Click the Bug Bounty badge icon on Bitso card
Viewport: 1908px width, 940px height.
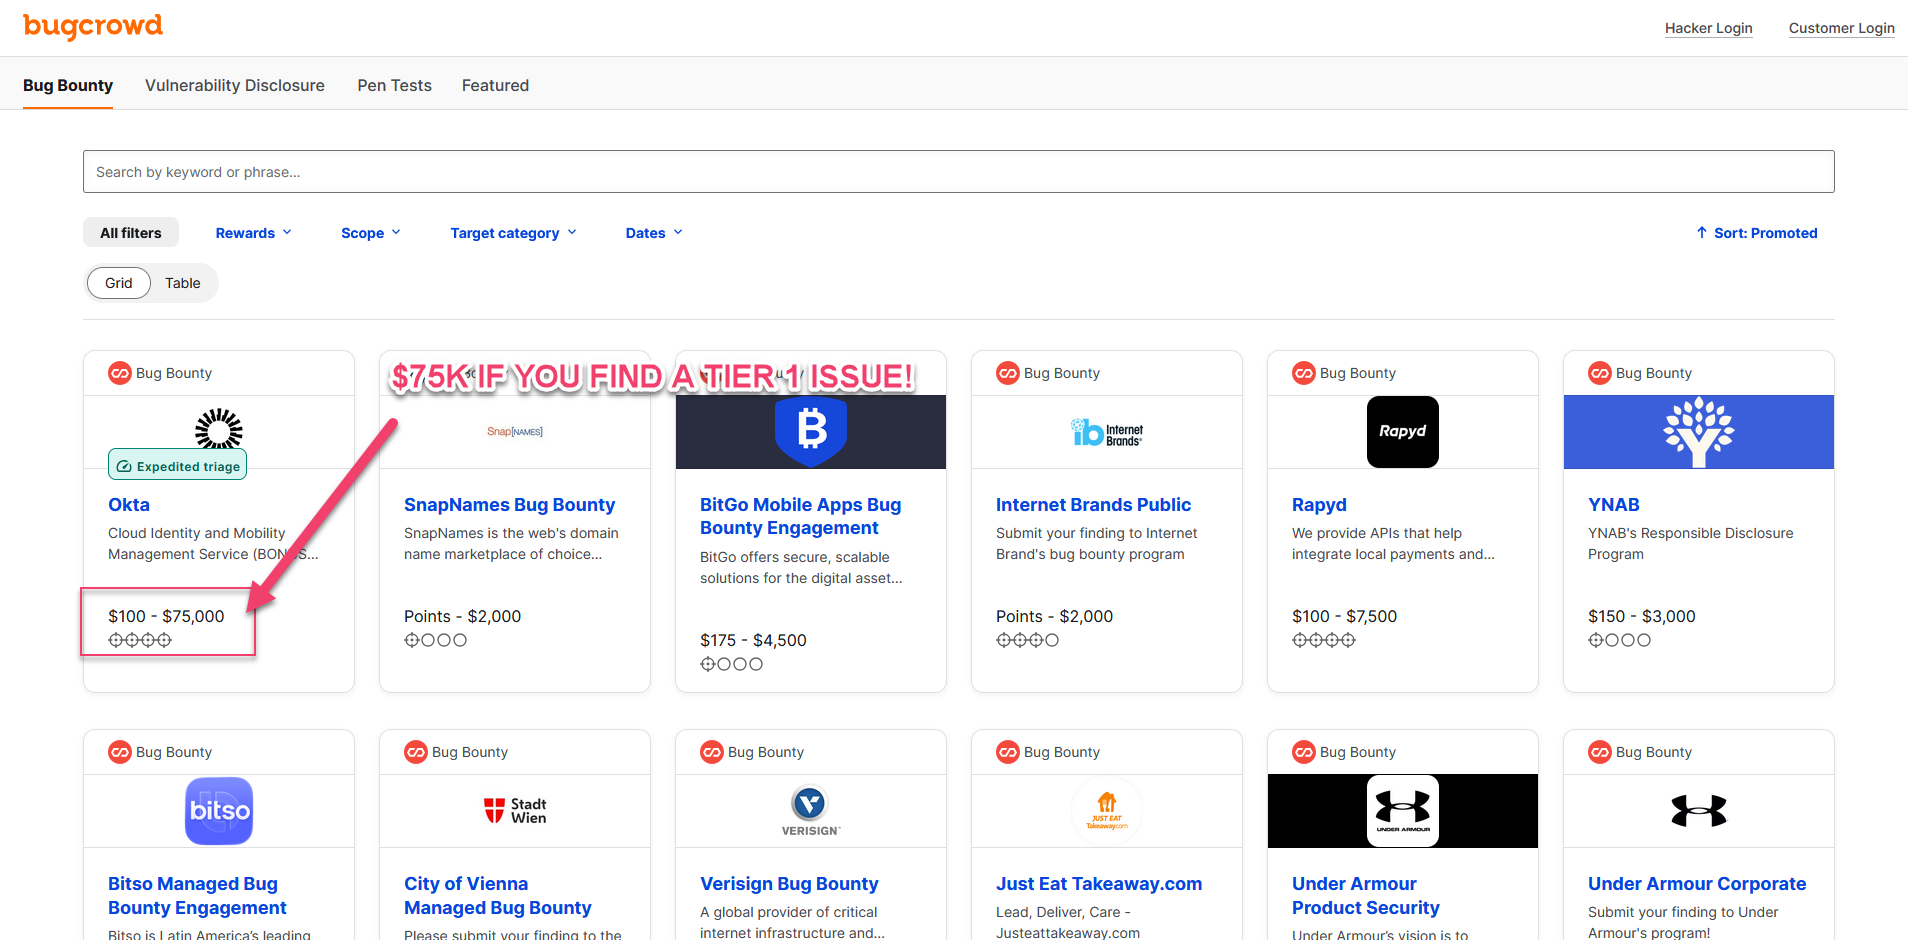click(x=120, y=752)
